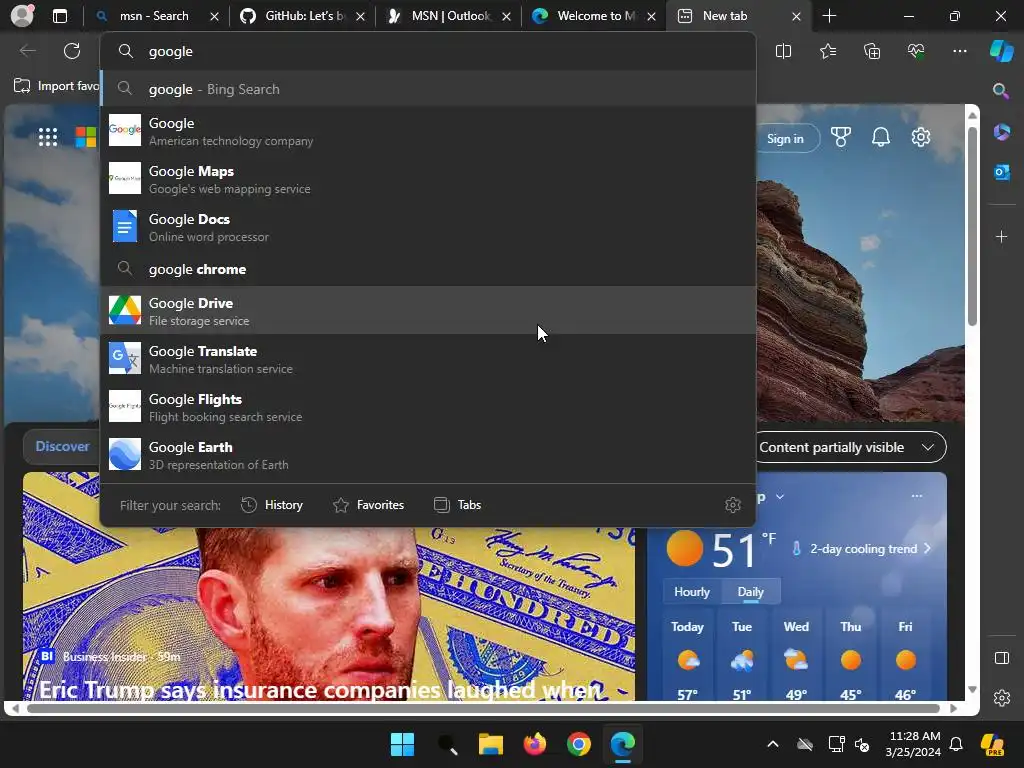This screenshot has height=768, width=1024.
Task: Open the taskbar Search magnifier
Action: (x=447, y=744)
